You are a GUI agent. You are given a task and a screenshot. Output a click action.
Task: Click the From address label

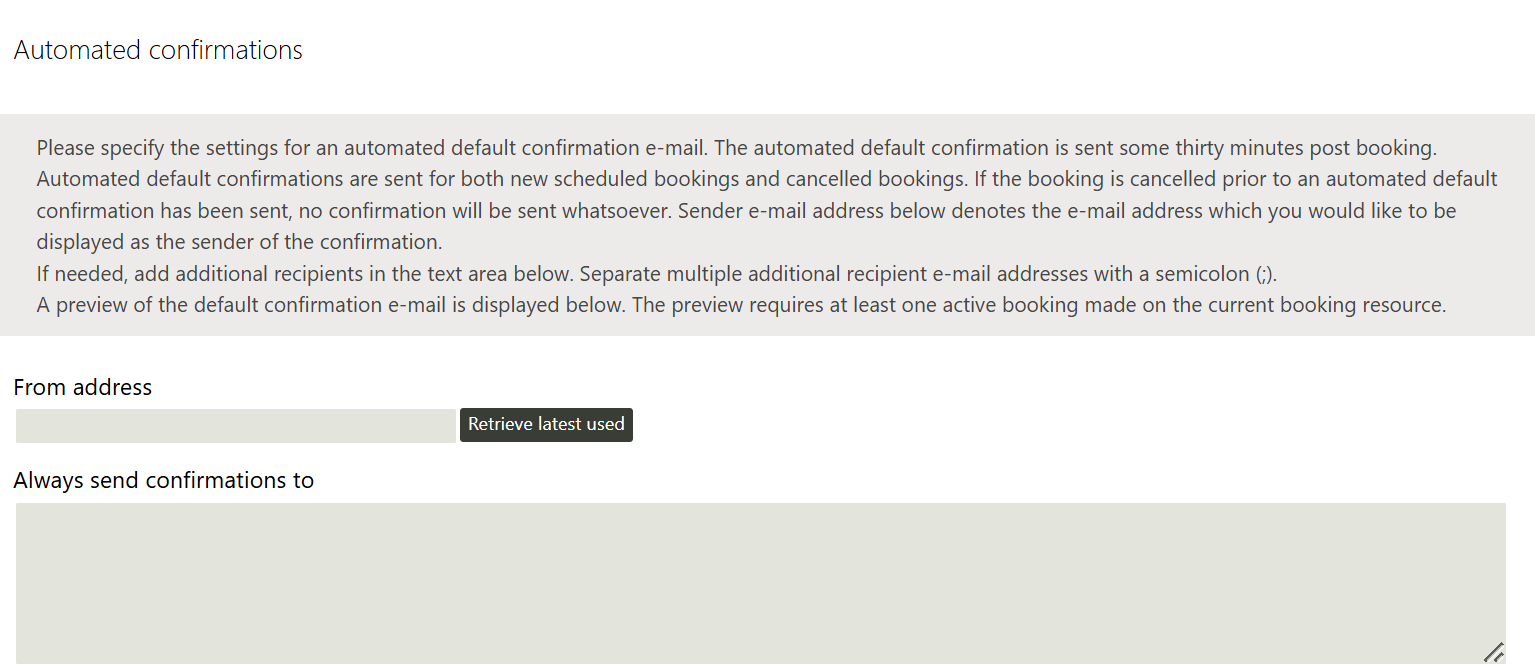(83, 388)
